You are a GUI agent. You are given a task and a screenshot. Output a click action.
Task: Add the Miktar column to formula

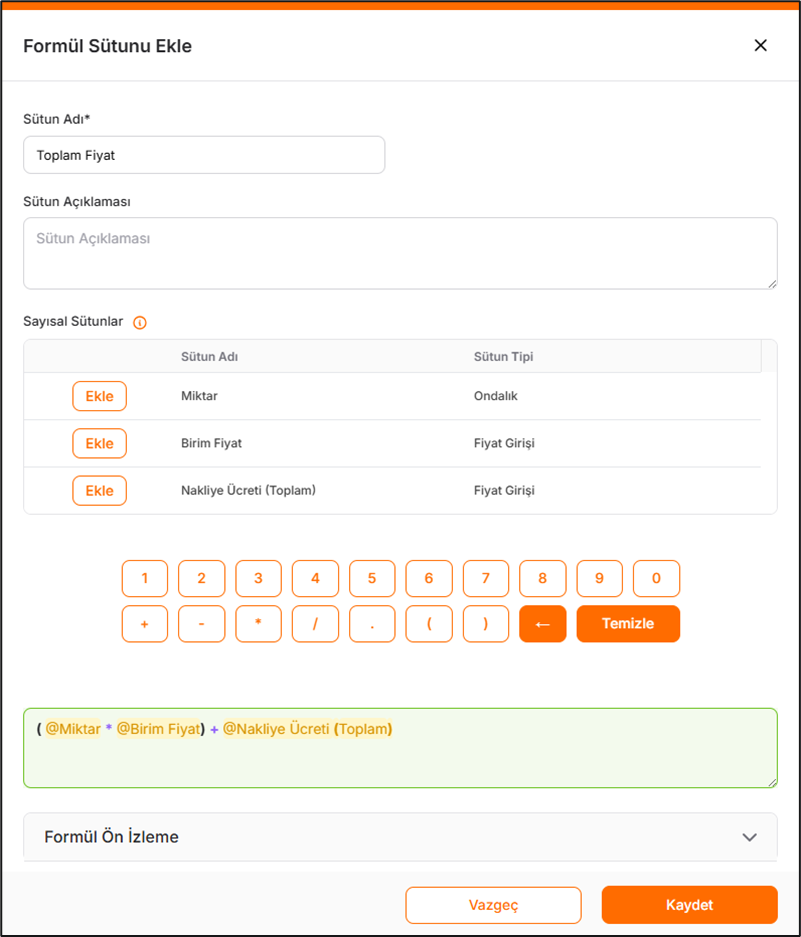[100, 396]
